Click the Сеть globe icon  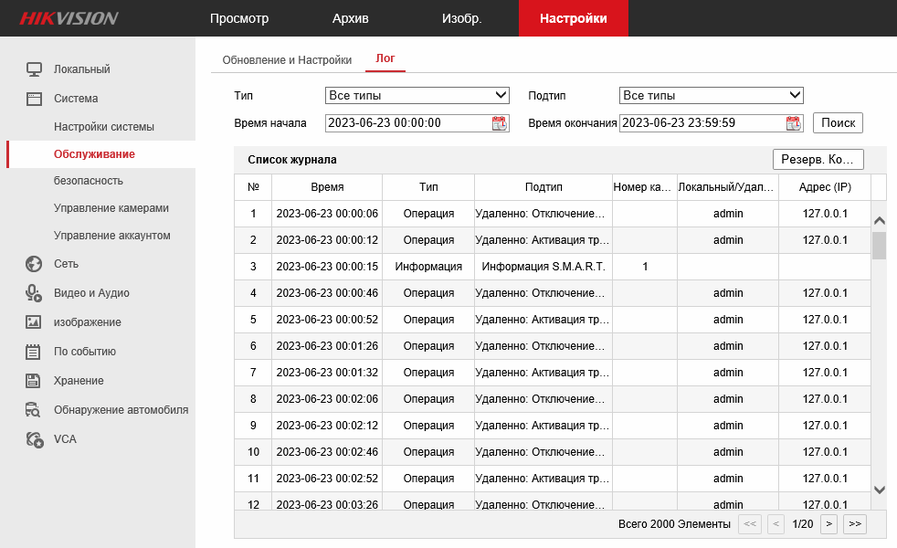point(34,264)
